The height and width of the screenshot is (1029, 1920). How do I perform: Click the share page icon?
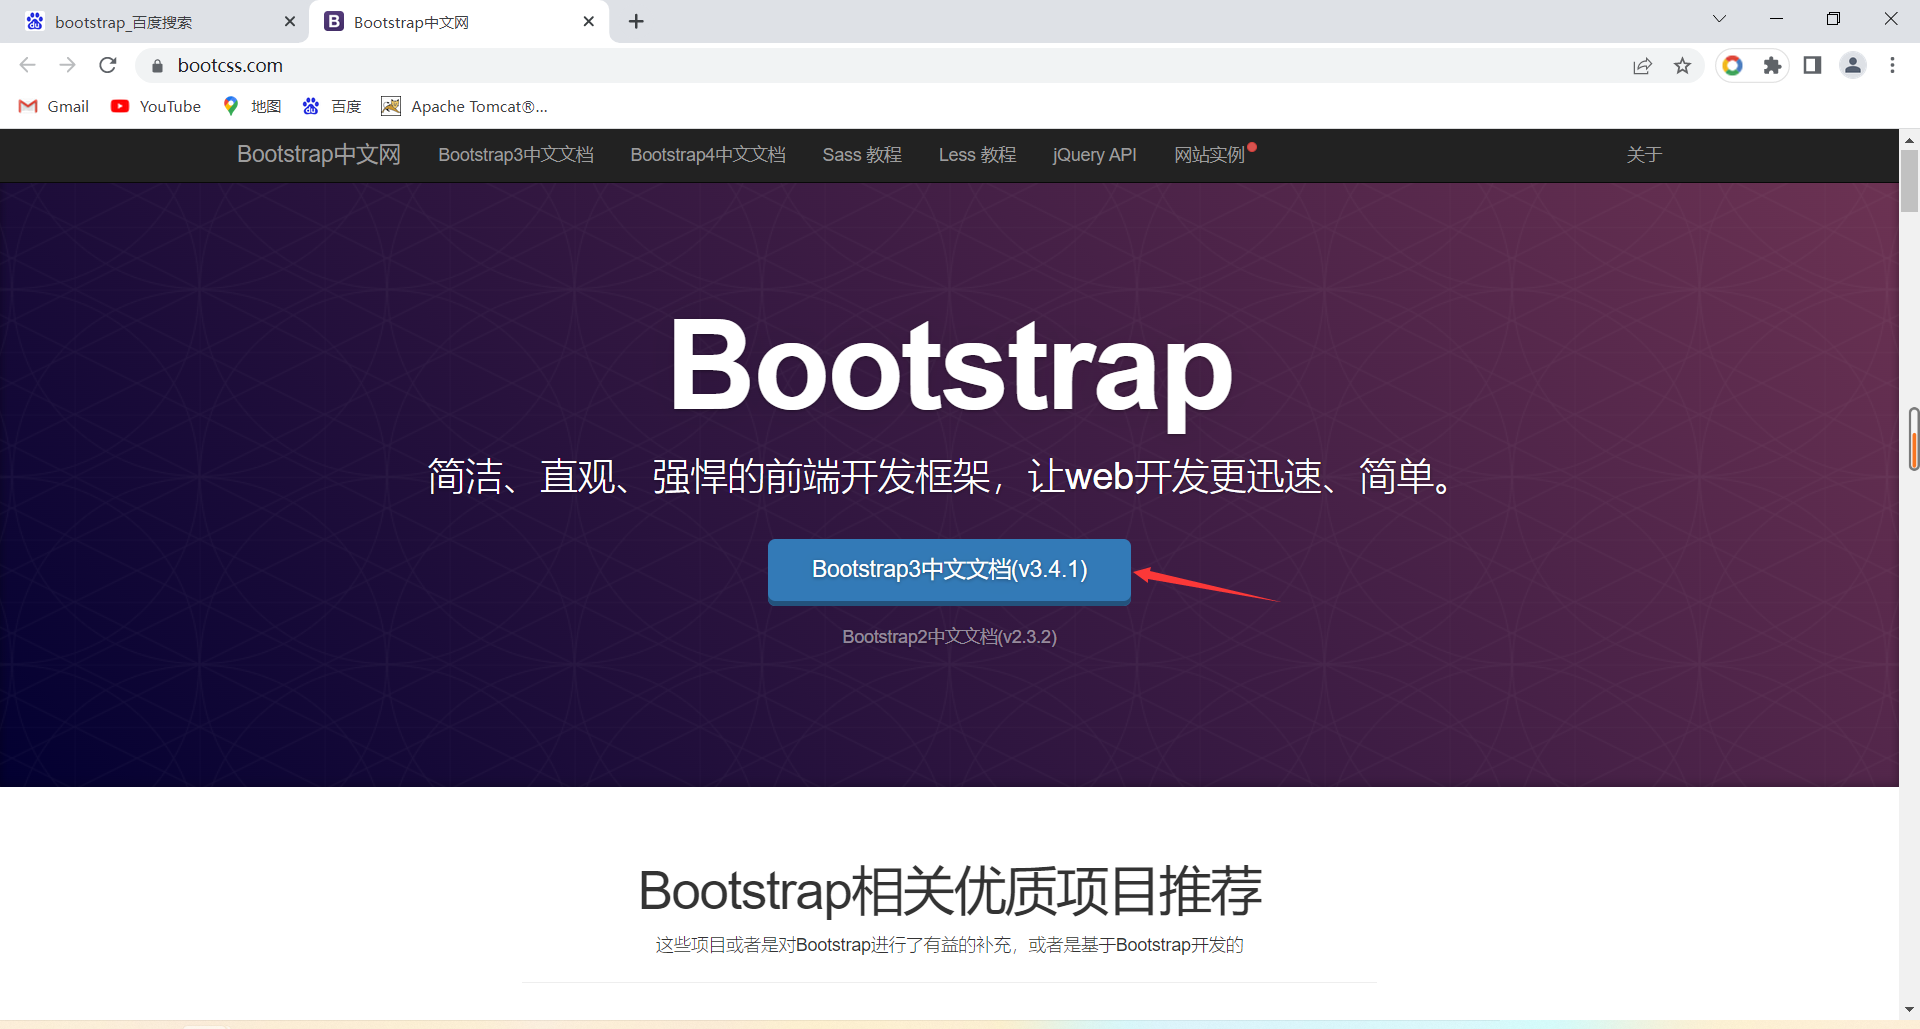(1642, 66)
